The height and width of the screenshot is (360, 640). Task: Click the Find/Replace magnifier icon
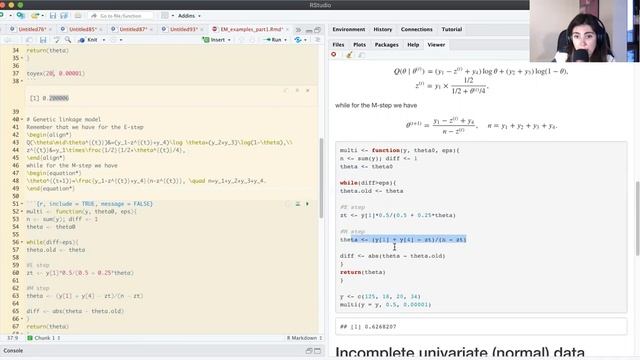(x=68, y=40)
